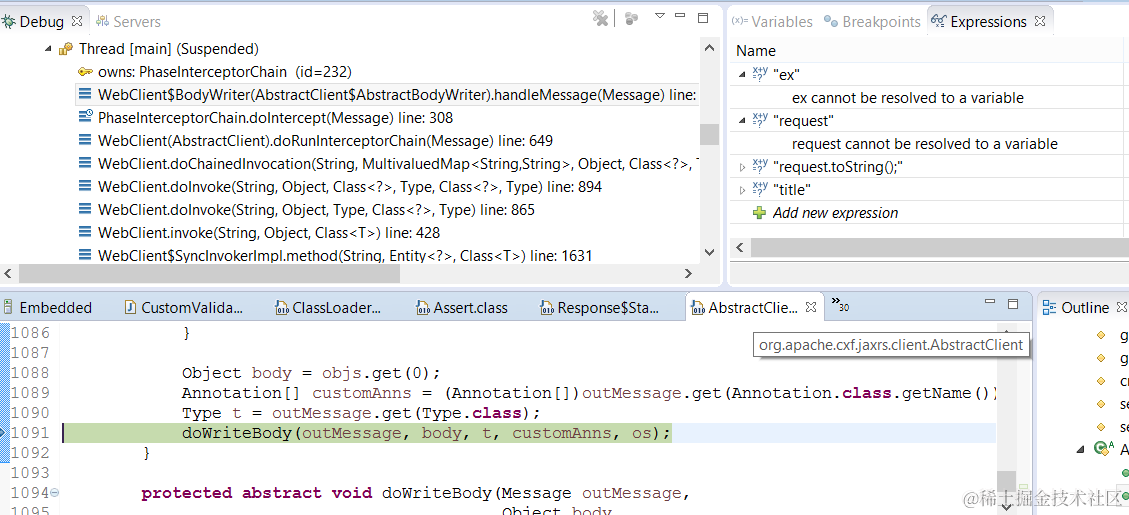This screenshot has height=515, width=1129.
Task: Click Debug view horizontal scrollbar right arrow
Action: (688, 274)
